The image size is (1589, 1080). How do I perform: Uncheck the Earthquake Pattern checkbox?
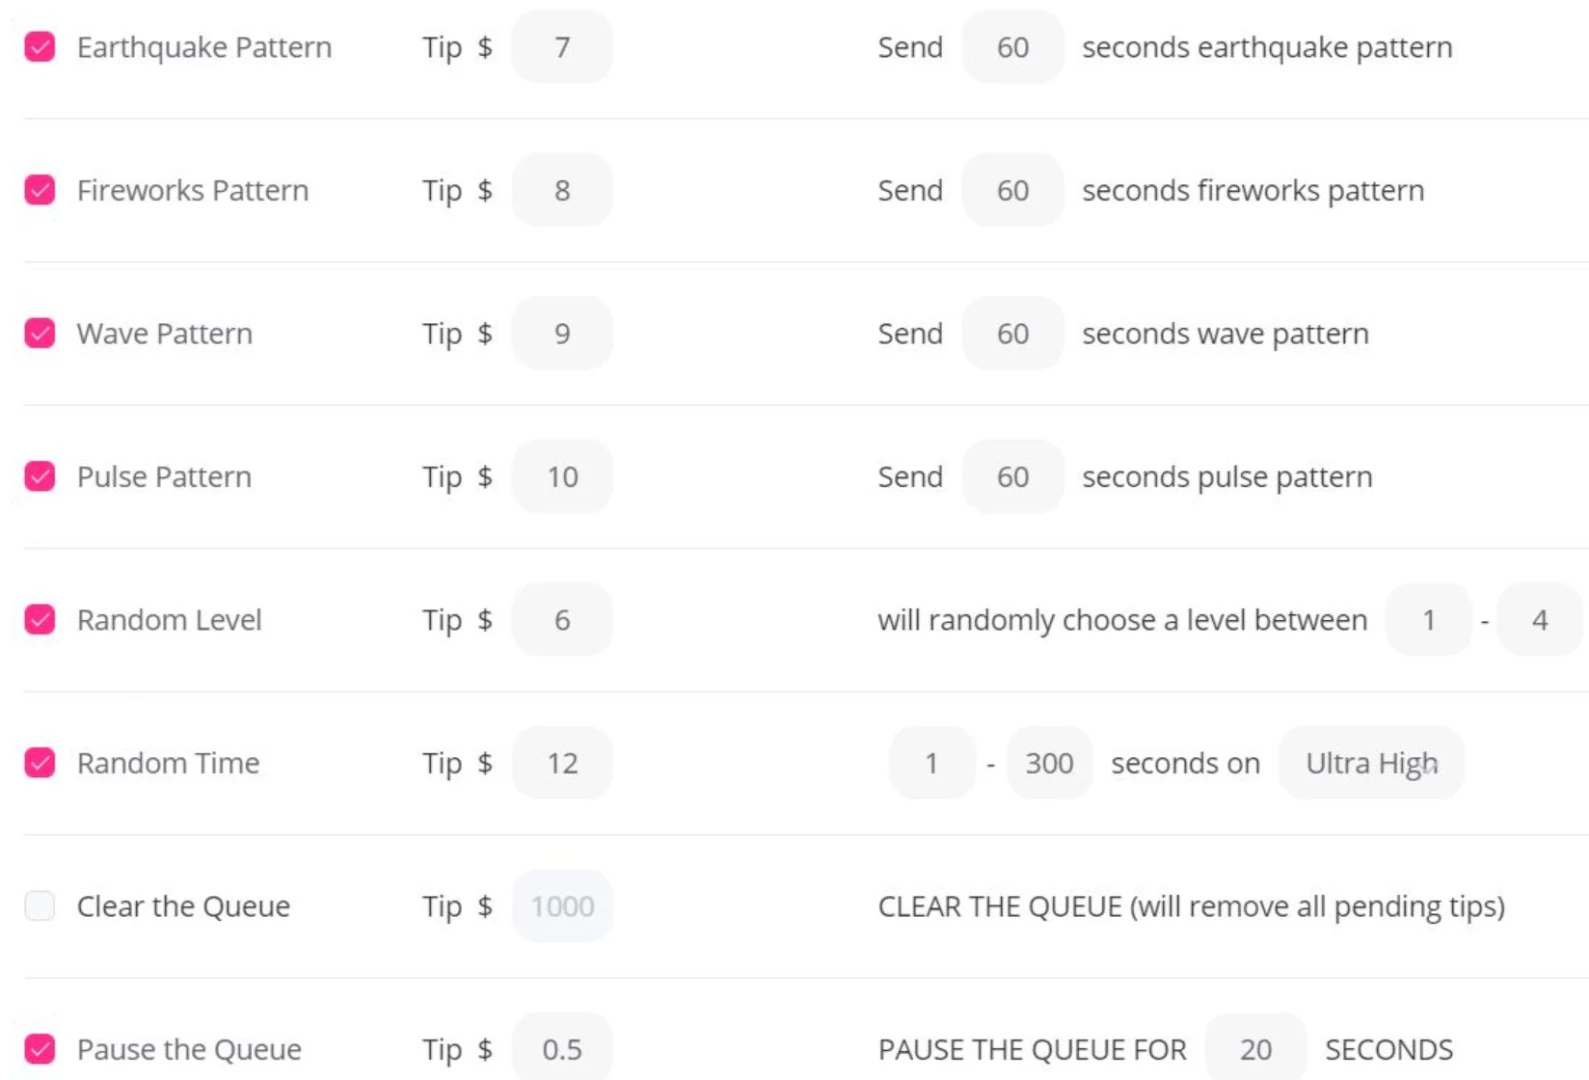click(40, 47)
